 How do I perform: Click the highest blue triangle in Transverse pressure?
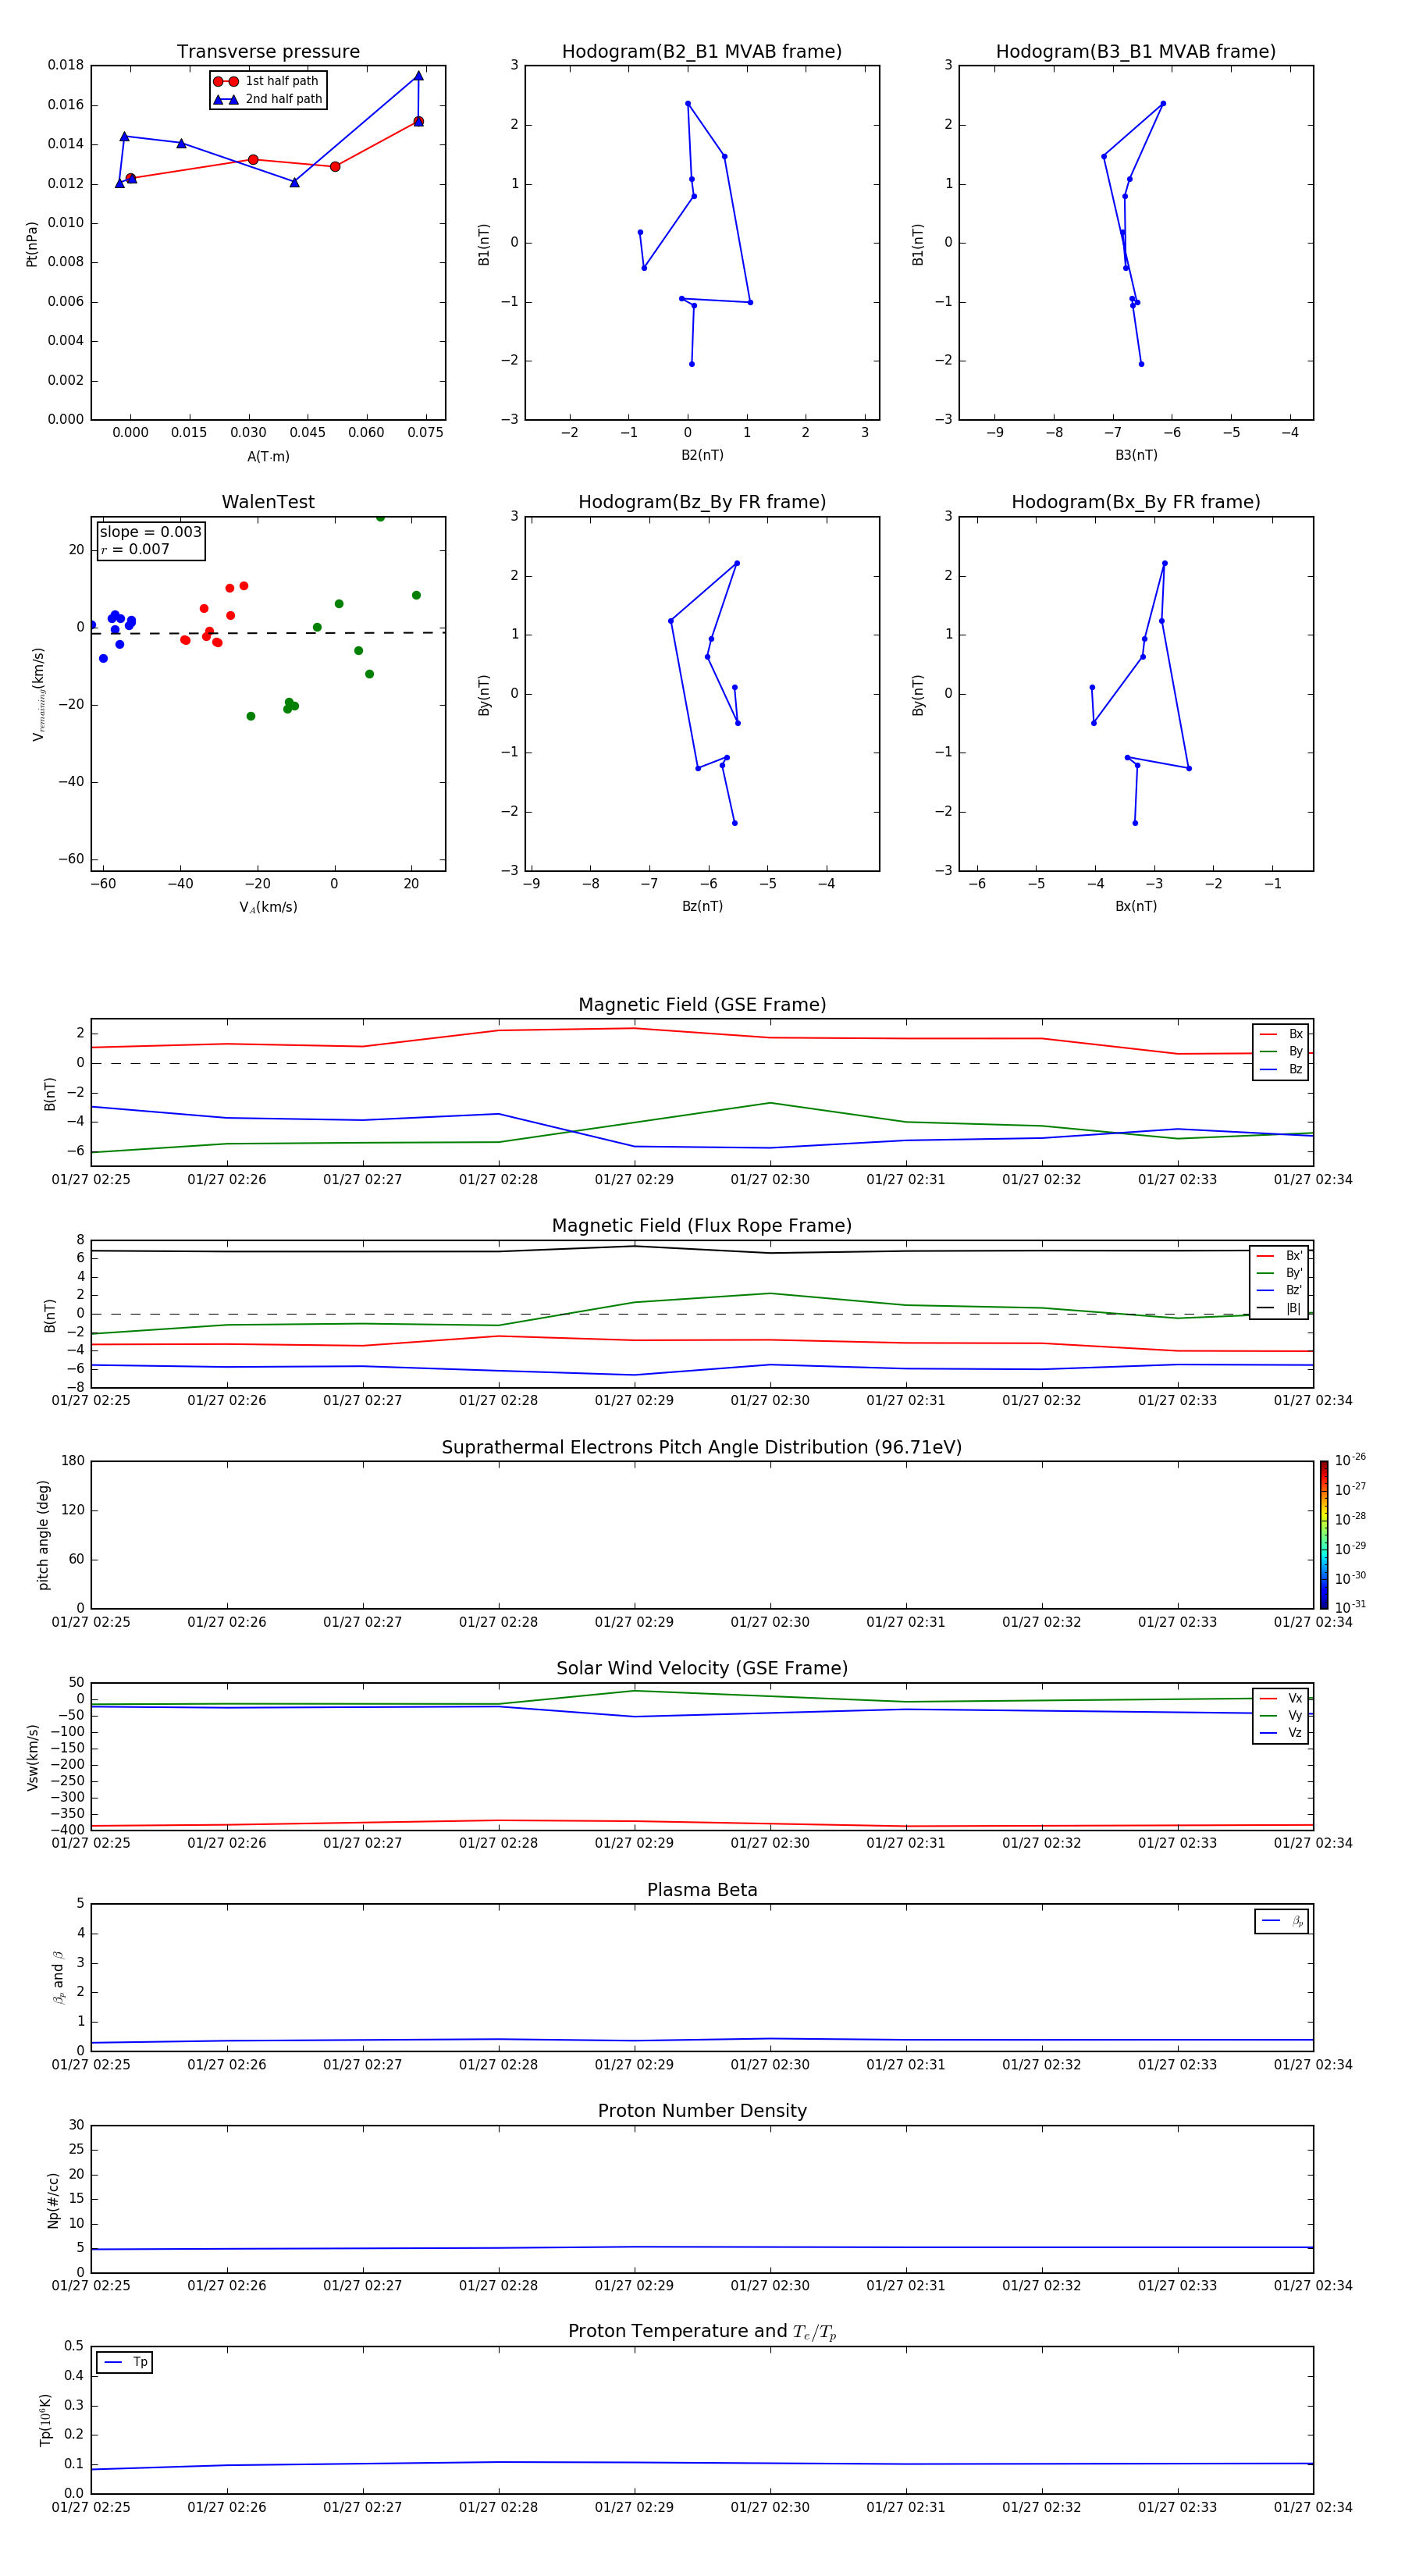pos(418,75)
